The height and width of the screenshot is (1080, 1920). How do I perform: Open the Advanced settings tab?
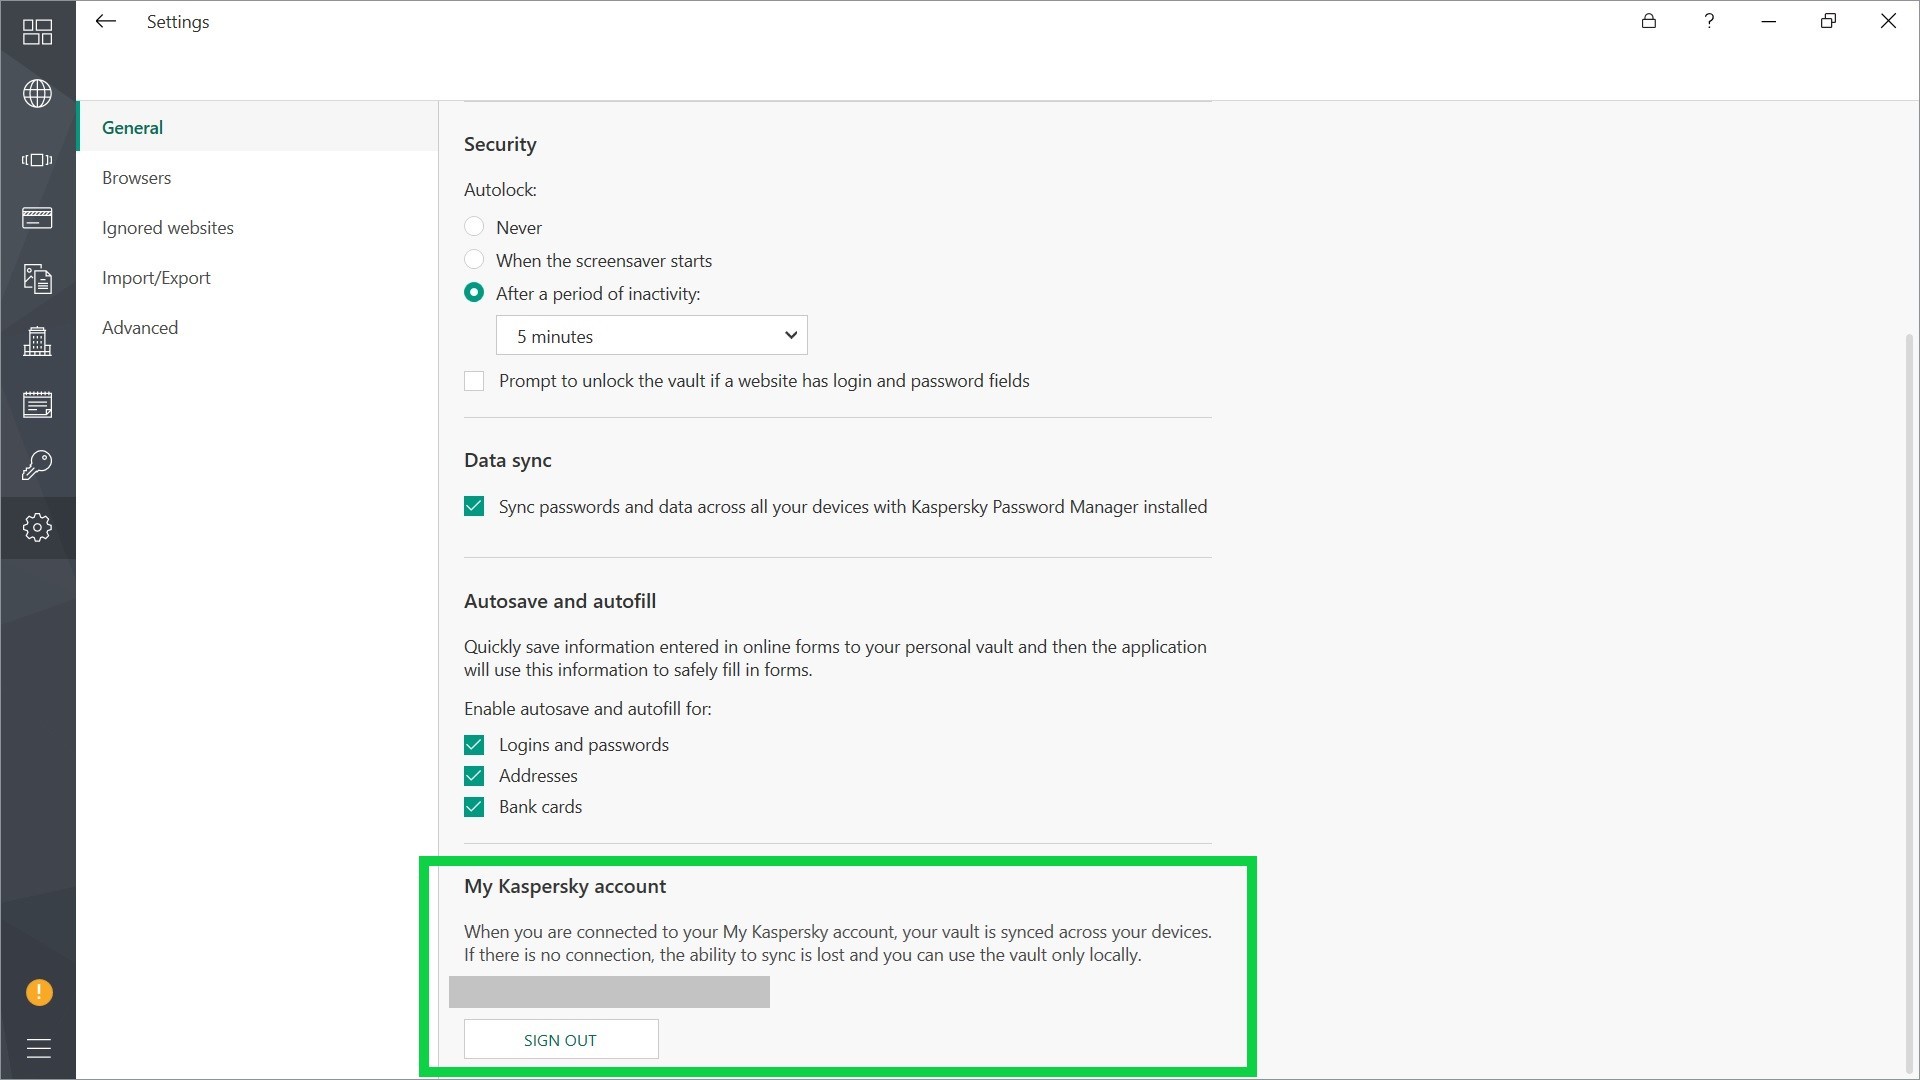click(258, 327)
